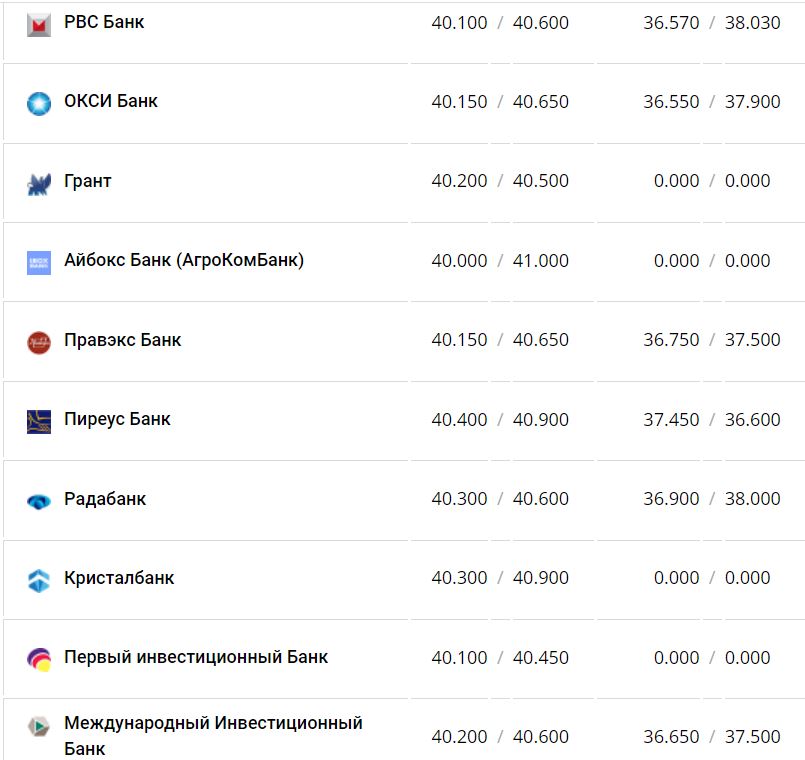Click the Кристалбанк logo icon
This screenshot has width=805, height=760.
39,580
